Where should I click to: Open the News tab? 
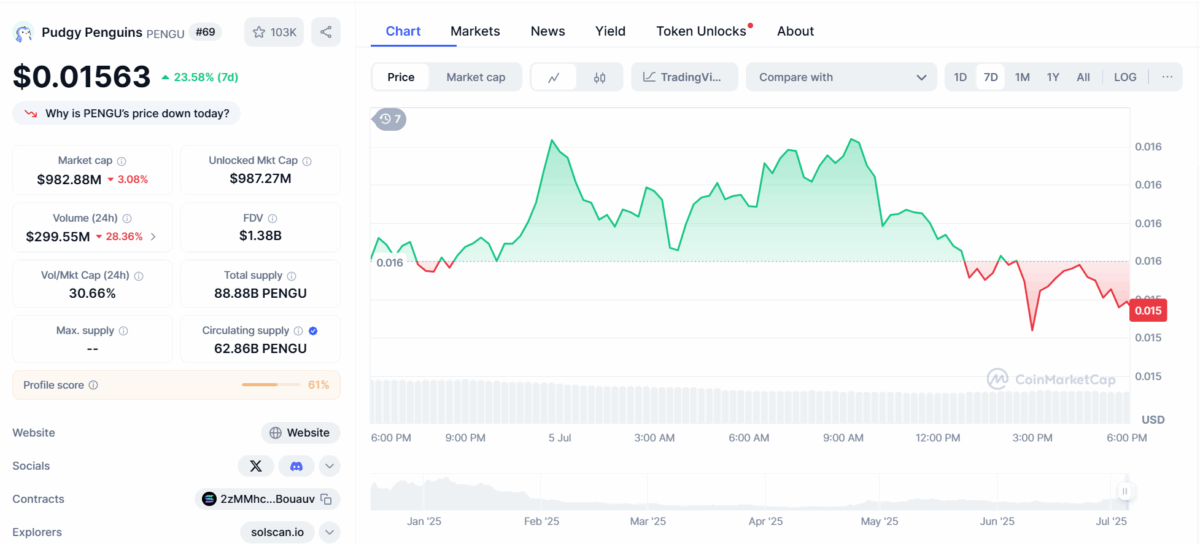[548, 31]
